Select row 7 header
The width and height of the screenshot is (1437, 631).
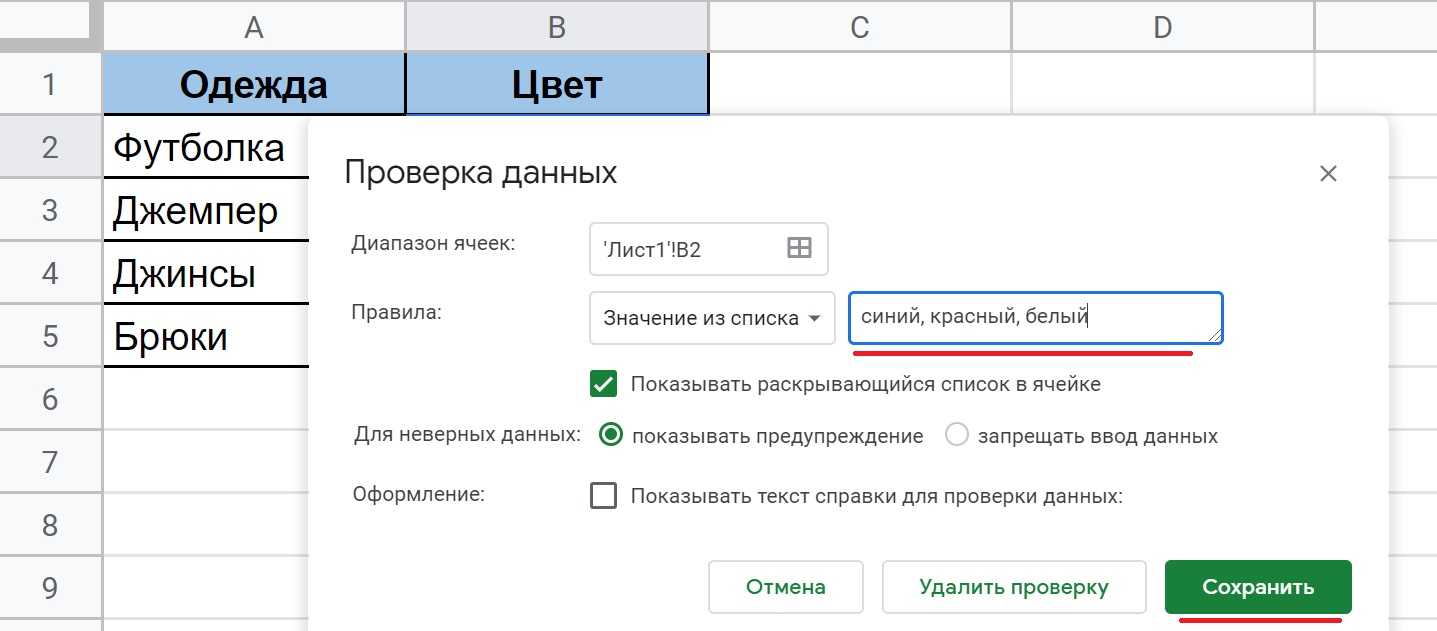point(50,462)
